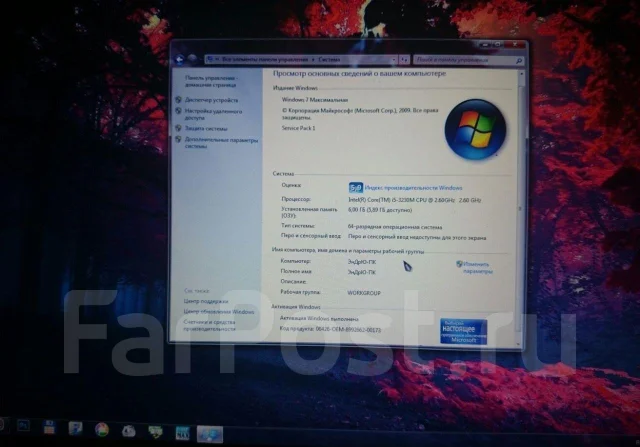The width and height of the screenshot is (640, 447).
Task: Click 'Просмотр основных сведений о вашем компьютере' heading
Action: [359, 73]
